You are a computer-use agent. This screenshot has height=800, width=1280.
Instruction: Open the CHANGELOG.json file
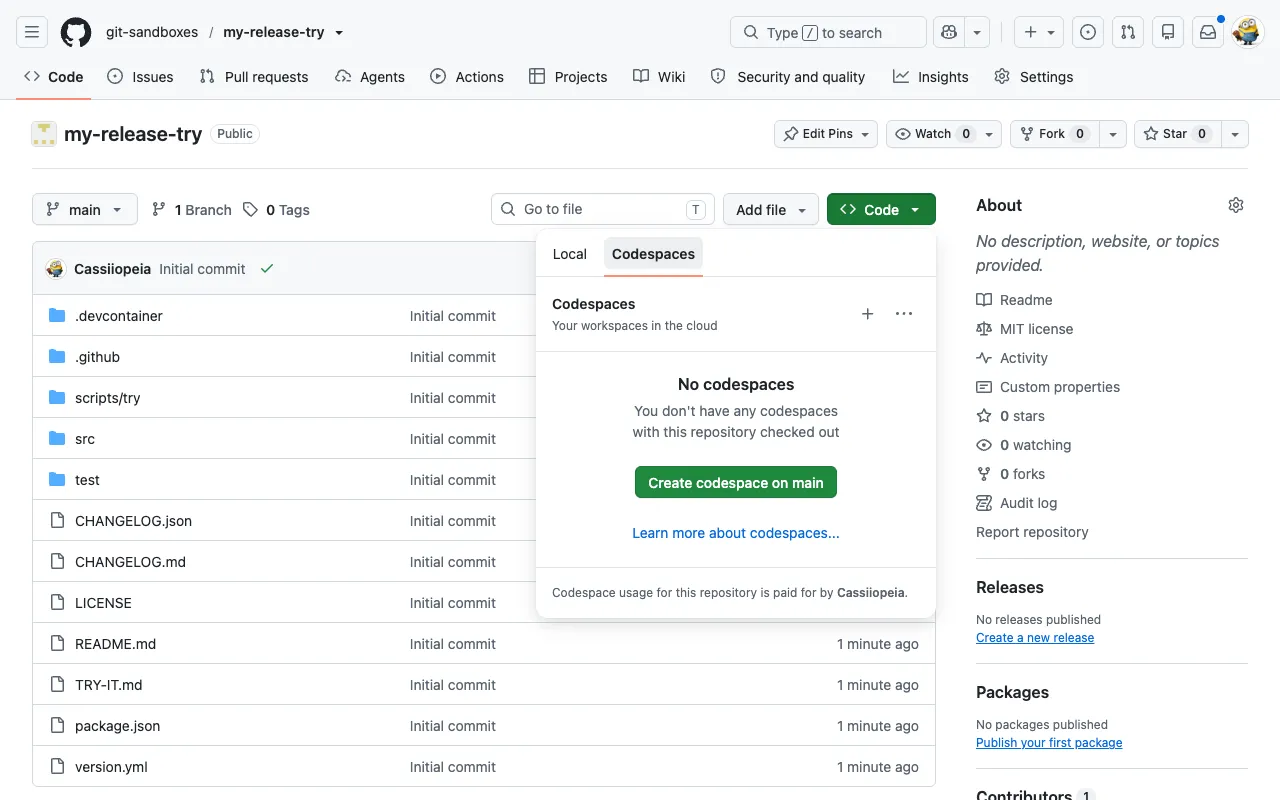[x=133, y=521]
